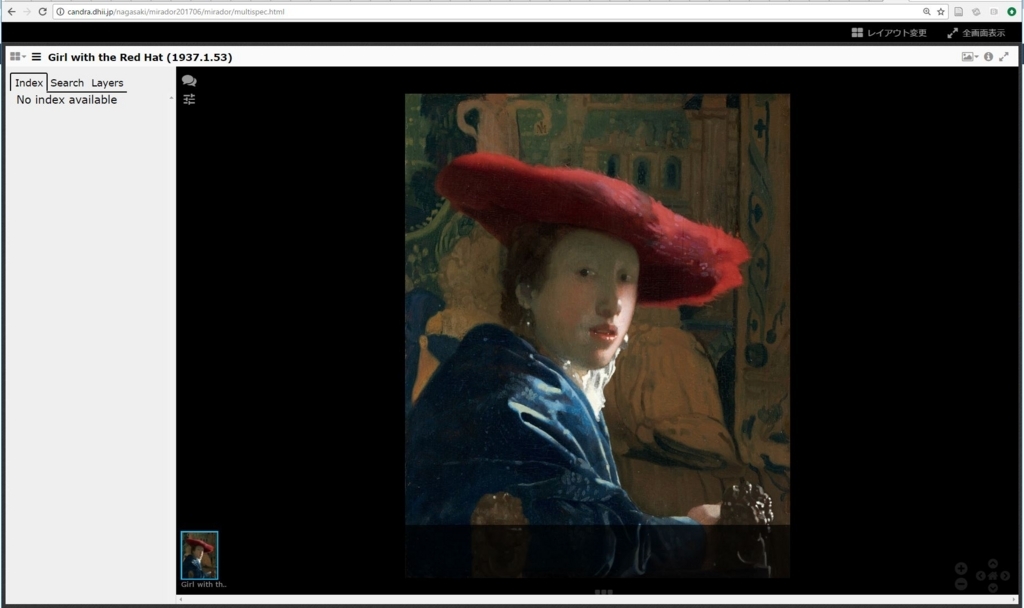
Task: Expand the viewer window to fullscreen
Action: 1004,57
